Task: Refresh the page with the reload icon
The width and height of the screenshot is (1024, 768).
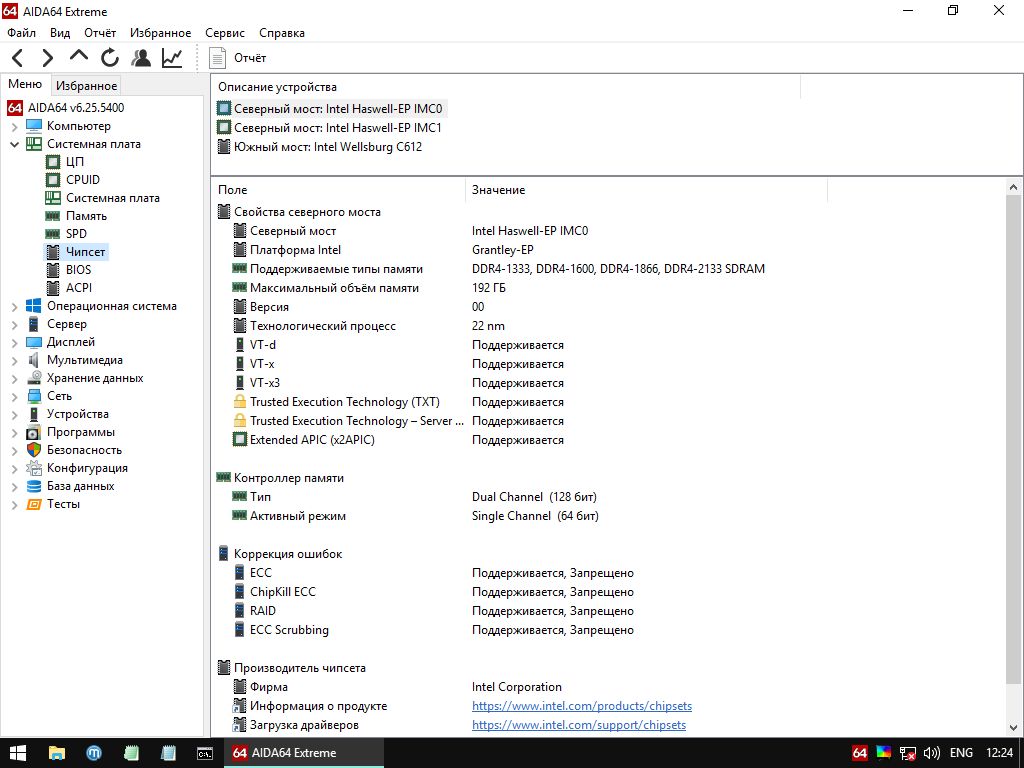Action: coord(110,58)
